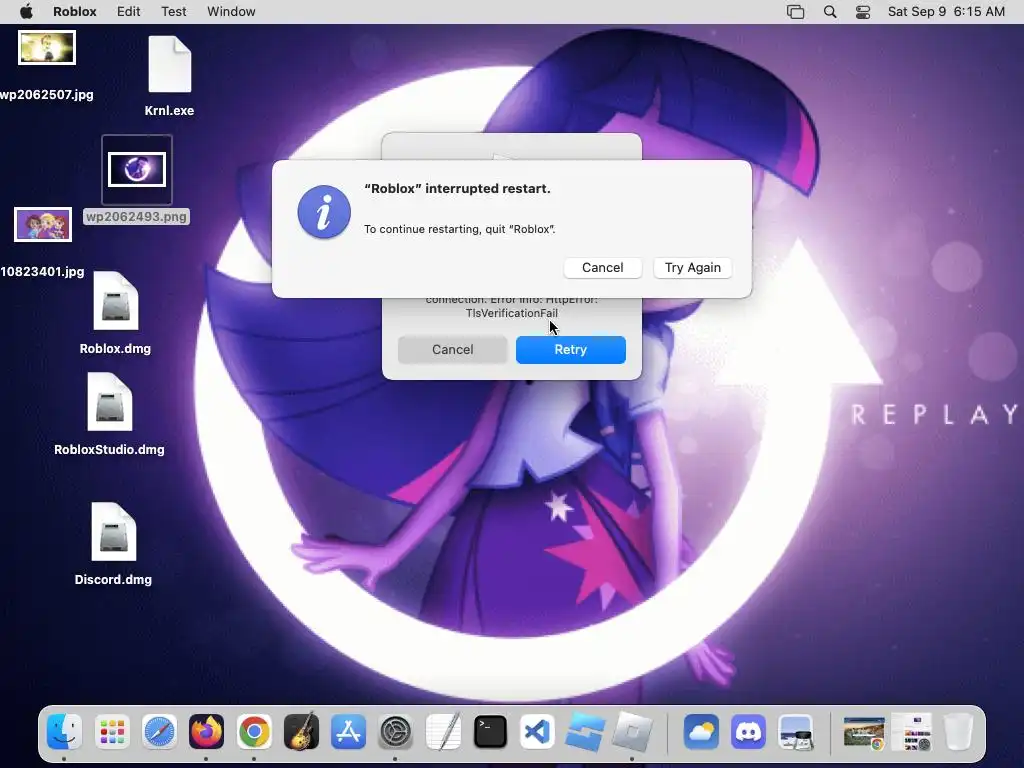Open Launchpad from the dock
The width and height of the screenshot is (1024, 768).
pos(112,731)
